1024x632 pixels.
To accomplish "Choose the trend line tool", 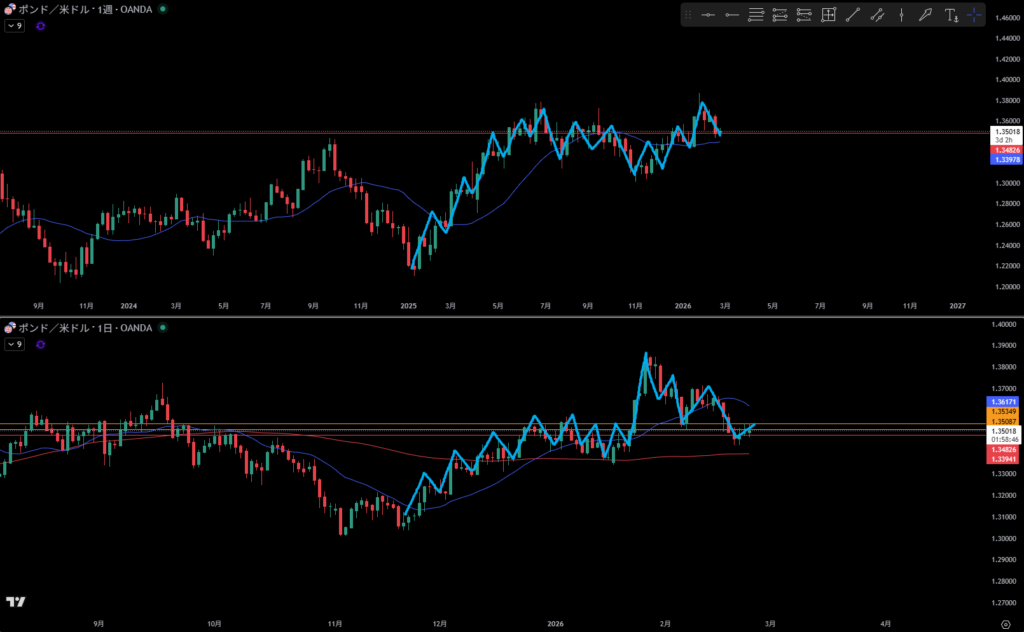I will click(853, 15).
